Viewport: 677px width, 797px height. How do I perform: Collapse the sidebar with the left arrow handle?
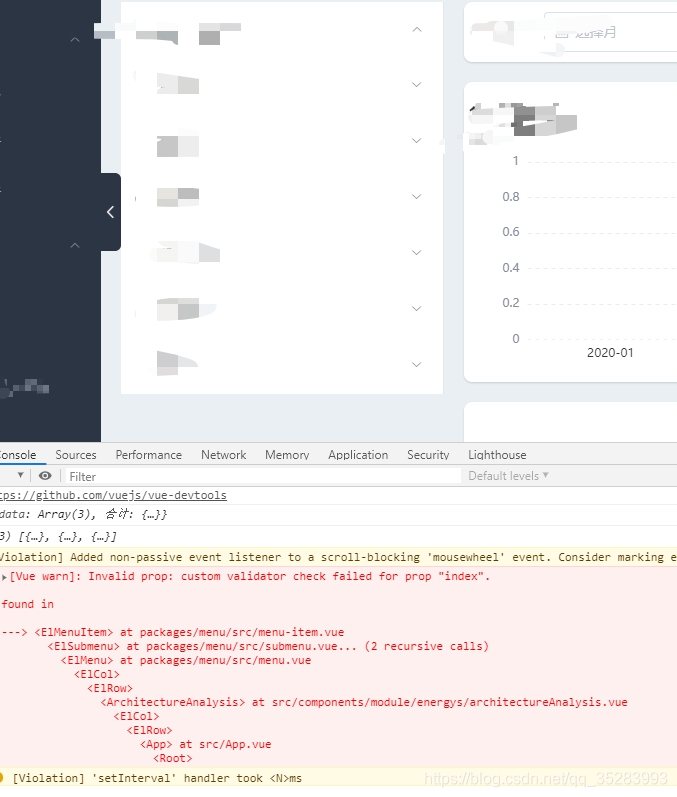(110, 212)
